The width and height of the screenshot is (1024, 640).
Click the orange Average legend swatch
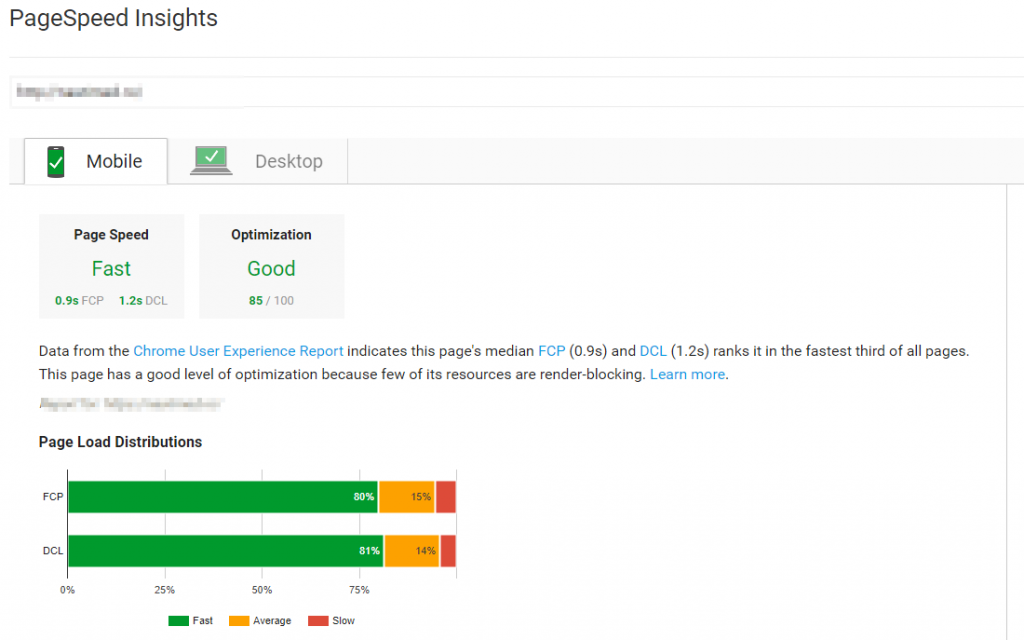[239, 620]
